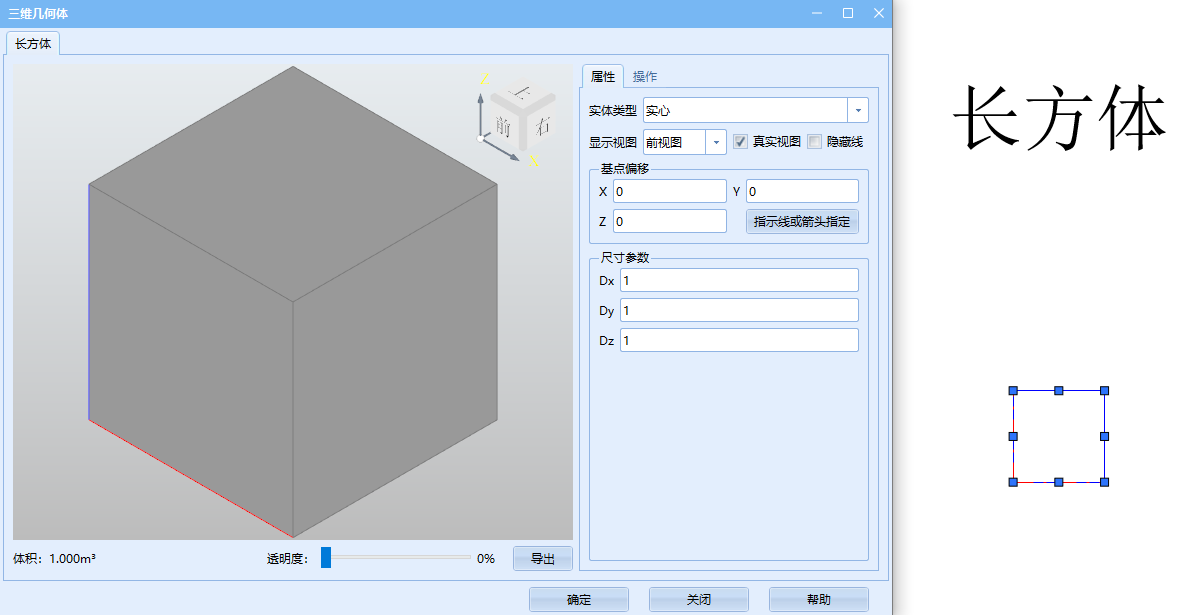Screen dimensions: 1199x615
Task: Click the 右 (right) face of the view cube
Action: [545, 125]
